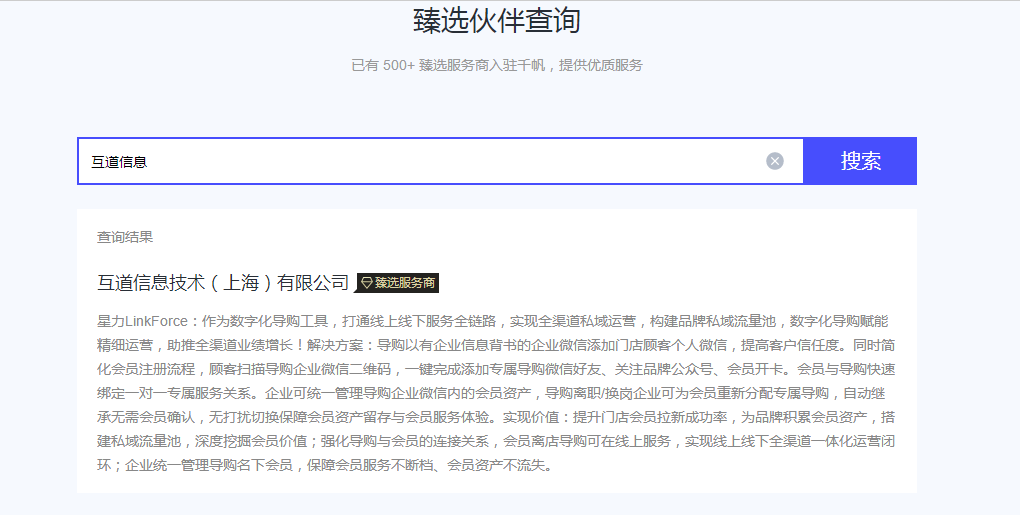
Task: Select the 查询结果 heading text
Action: (125, 237)
